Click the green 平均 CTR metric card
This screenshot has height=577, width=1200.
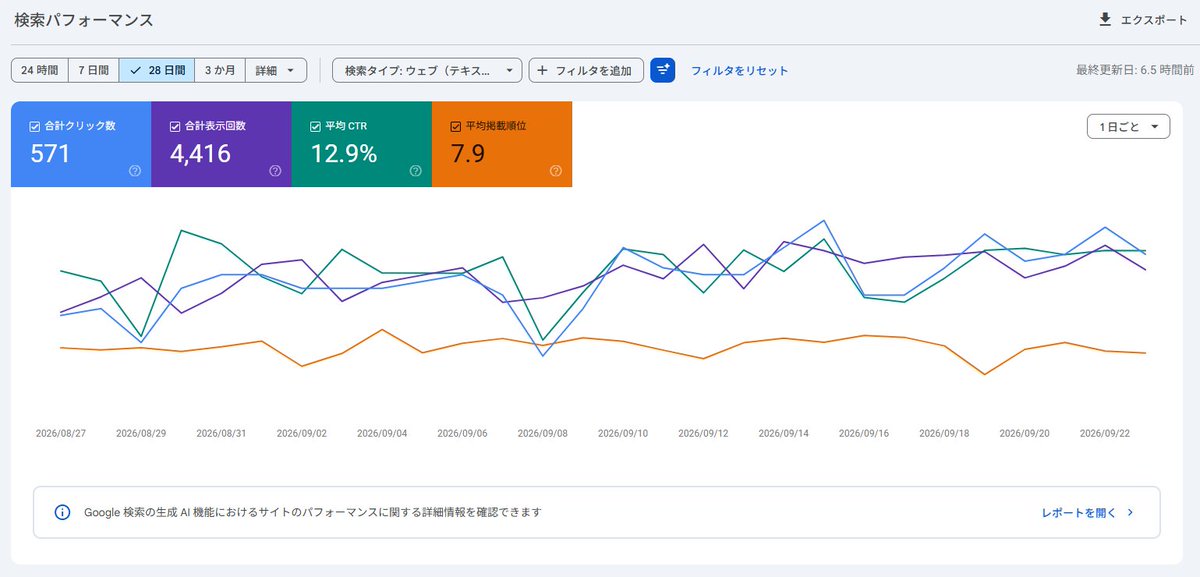[x=361, y=144]
